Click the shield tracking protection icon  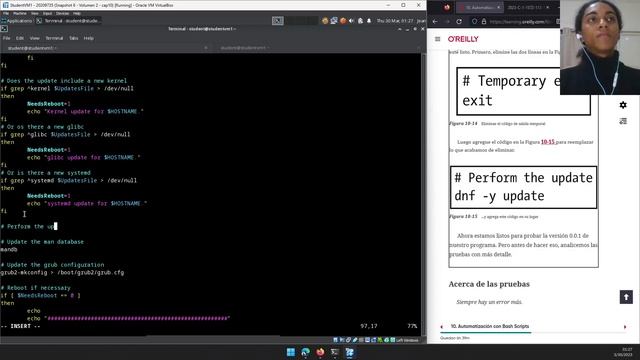(x=474, y=22)
